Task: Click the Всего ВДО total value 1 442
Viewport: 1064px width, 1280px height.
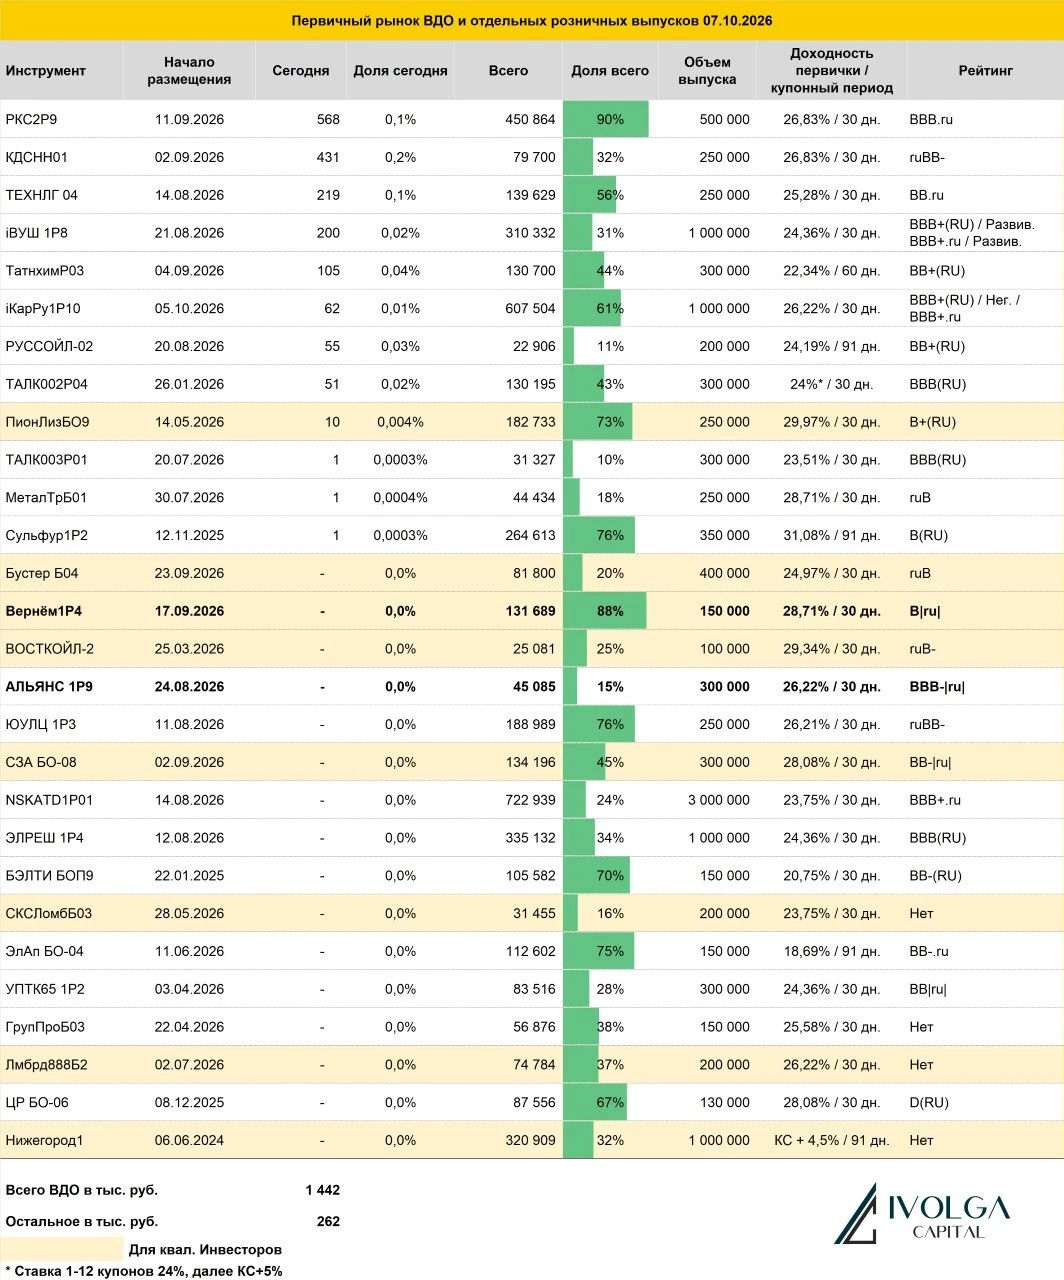Action: [323, 1190]
